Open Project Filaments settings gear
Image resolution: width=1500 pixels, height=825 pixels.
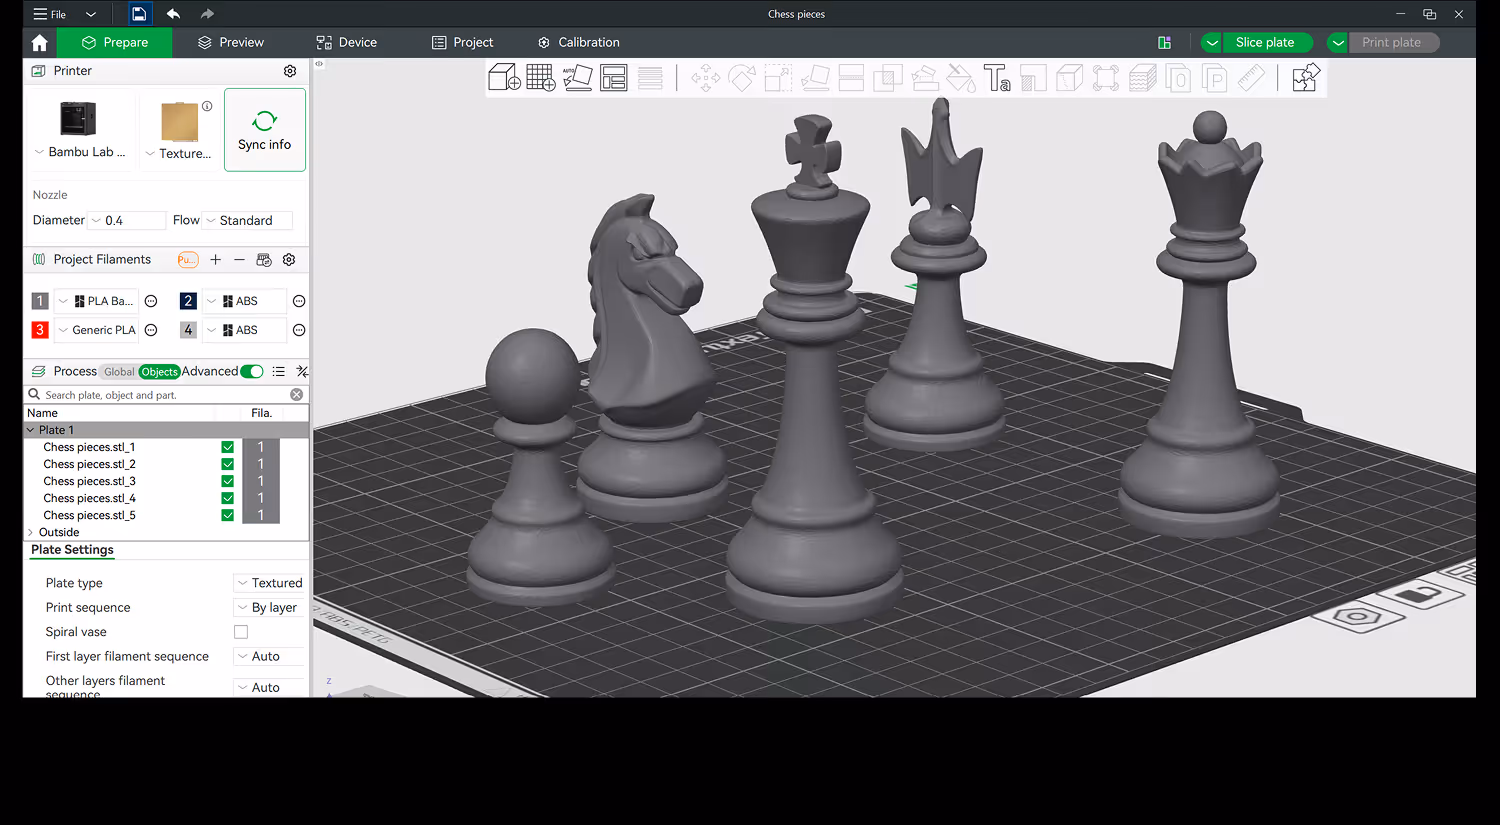point(289,259)
